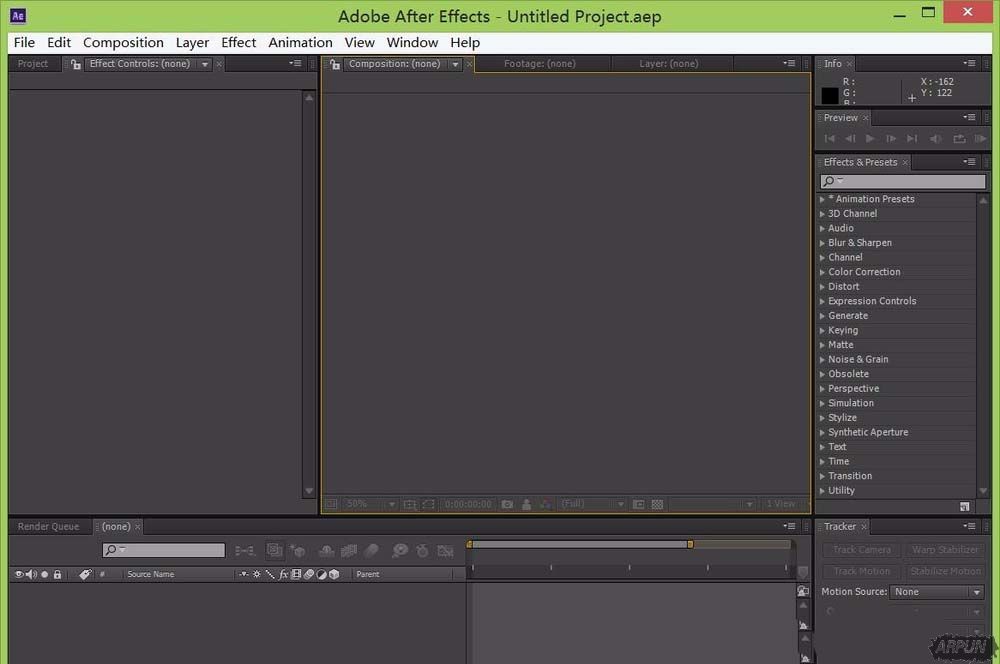This screenshot has height=664, width=1000.
Task: Click the snapshot camera icon in Composition viewer
Action: click(x=507, y=505)
